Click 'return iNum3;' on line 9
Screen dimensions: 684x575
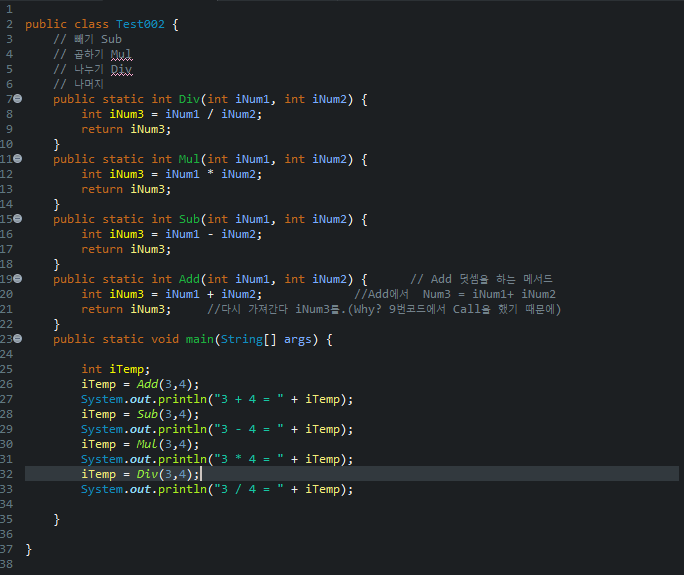[x=126, y=129]
